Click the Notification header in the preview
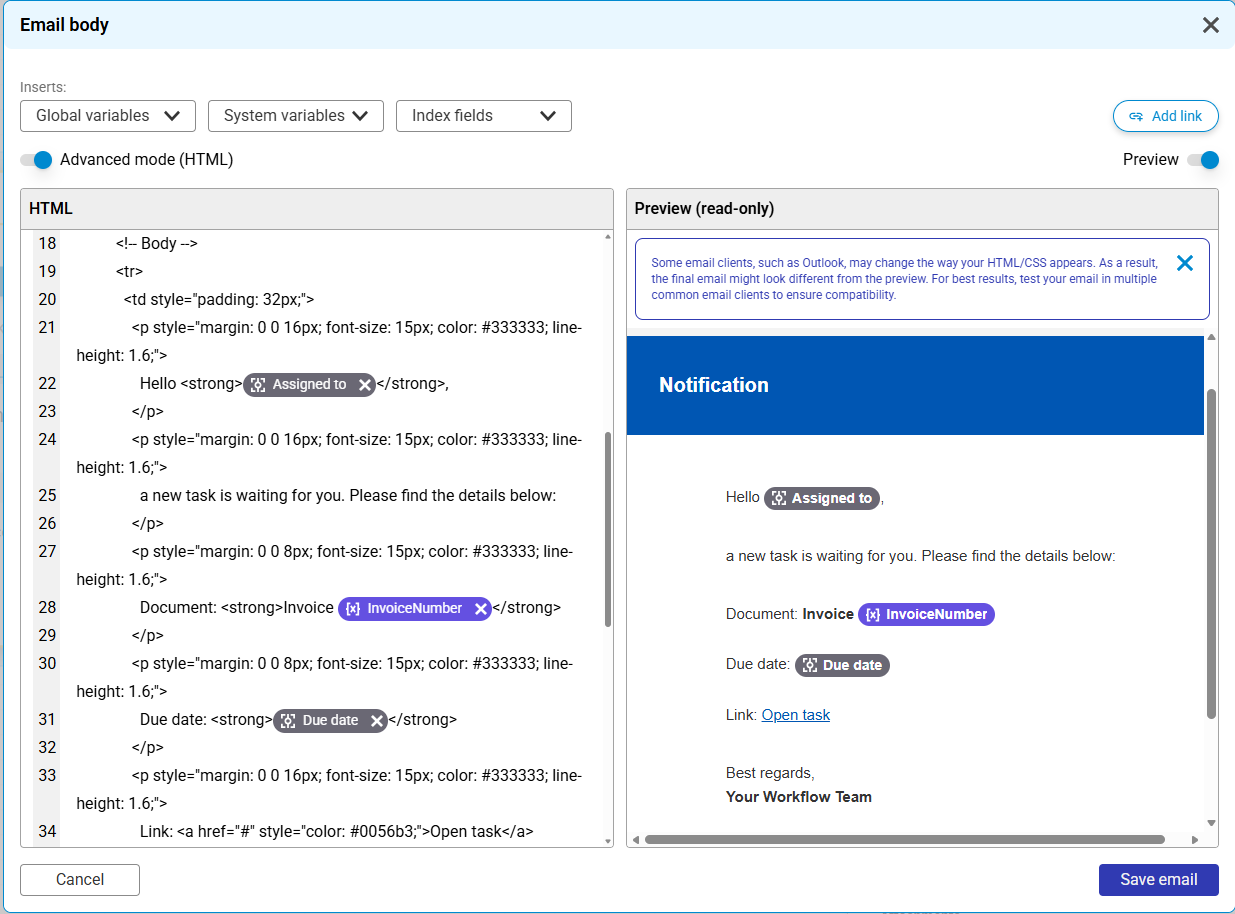This screenshot has height=914, width=1235. coord(714,385)
